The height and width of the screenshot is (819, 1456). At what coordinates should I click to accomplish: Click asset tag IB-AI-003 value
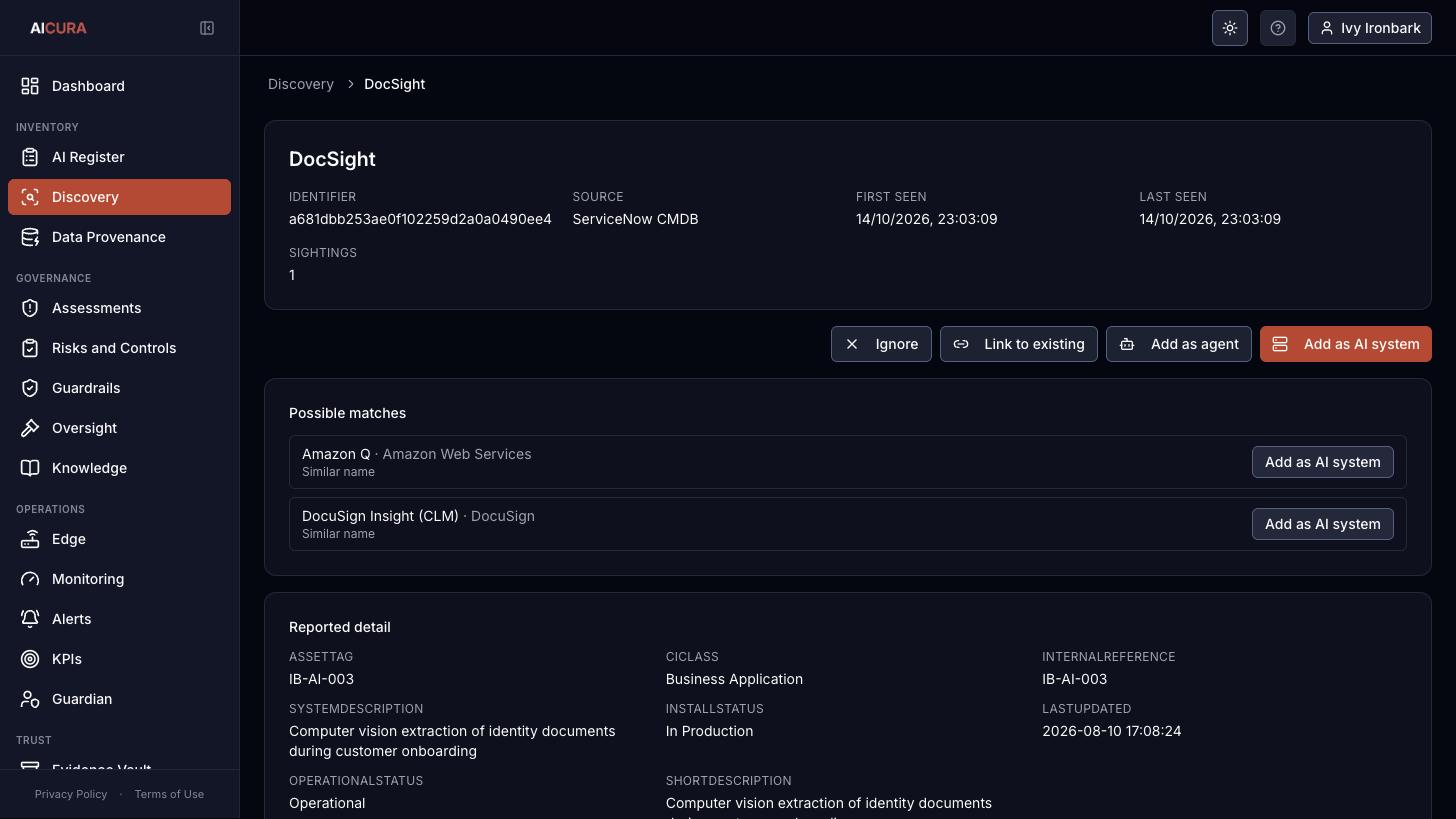coord(321,679)
